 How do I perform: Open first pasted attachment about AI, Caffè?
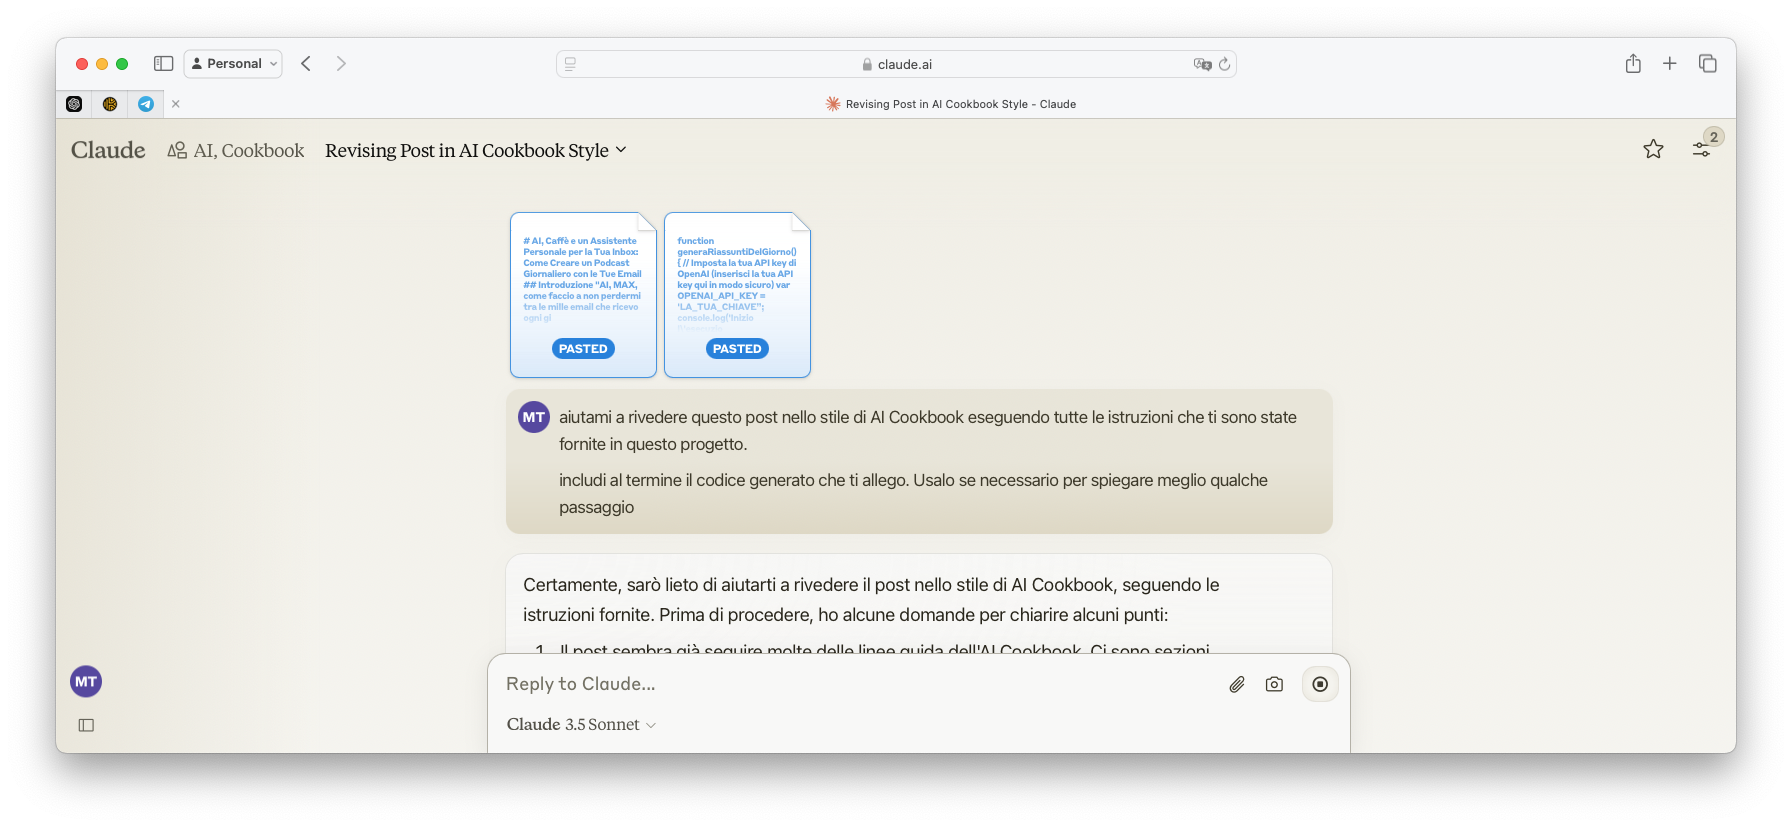coord(583,294)
